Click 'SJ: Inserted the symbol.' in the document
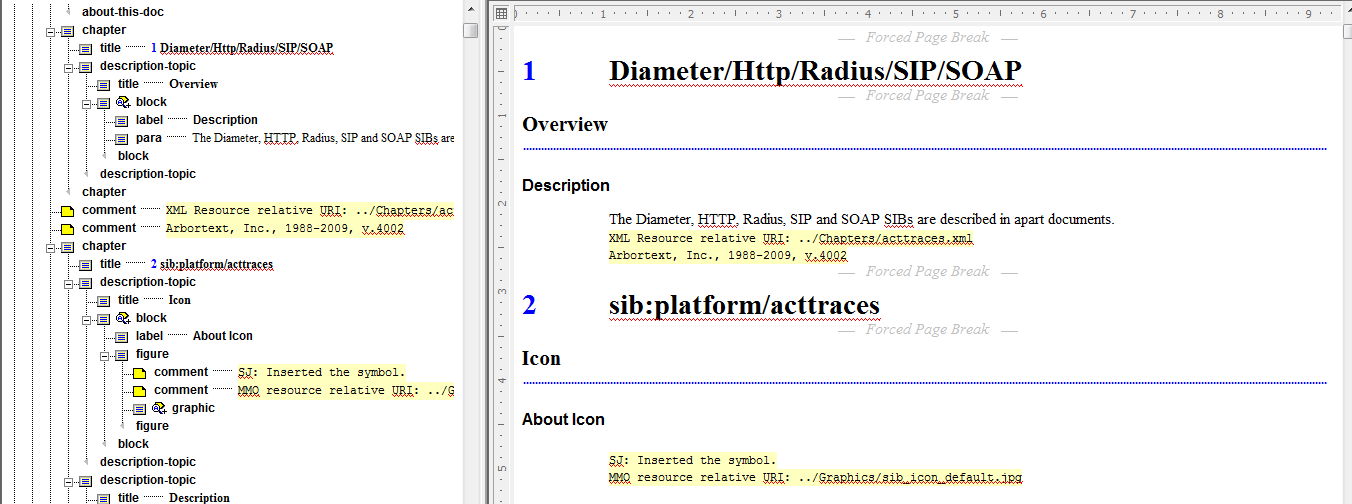 tap(693, 460)
